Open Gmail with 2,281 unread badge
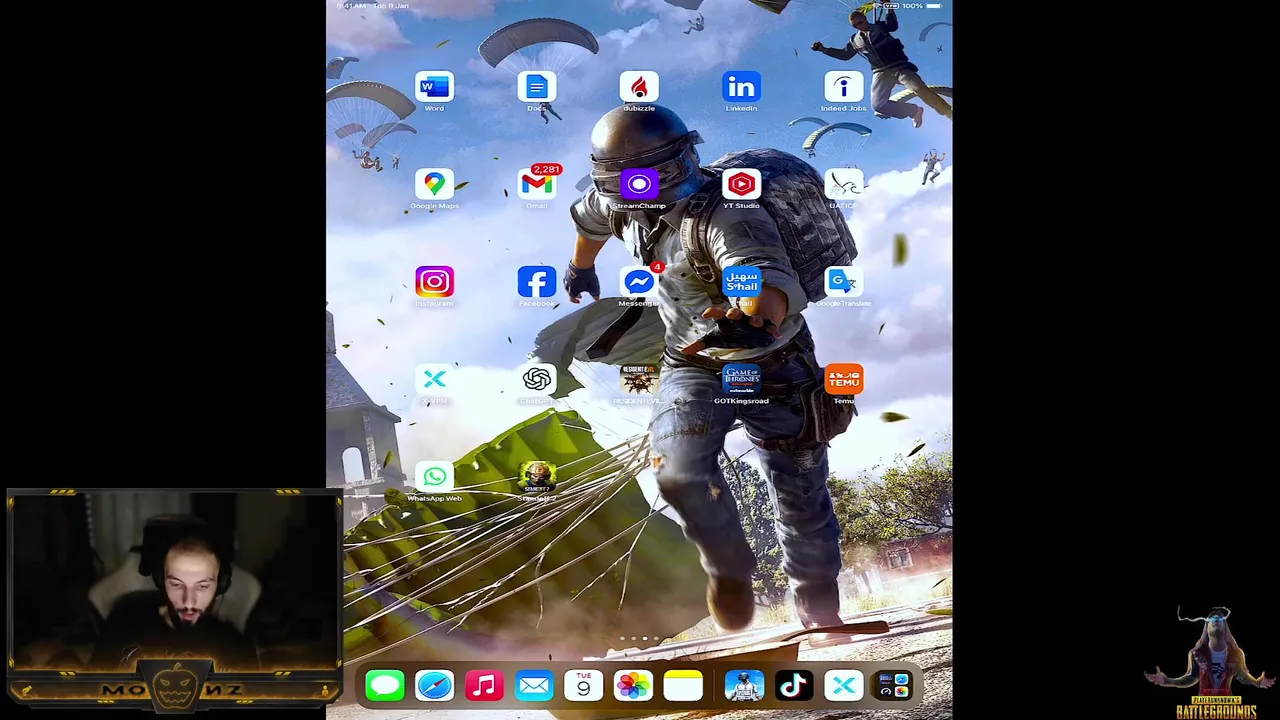The width and height of the screenshot is (1280, 720). (537, 184)
